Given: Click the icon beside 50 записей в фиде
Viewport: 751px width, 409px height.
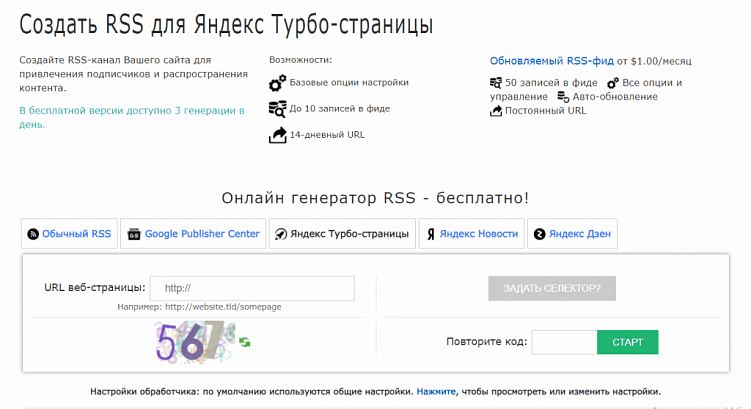Looking at the screenshot, I should click(x=496, y=83).
